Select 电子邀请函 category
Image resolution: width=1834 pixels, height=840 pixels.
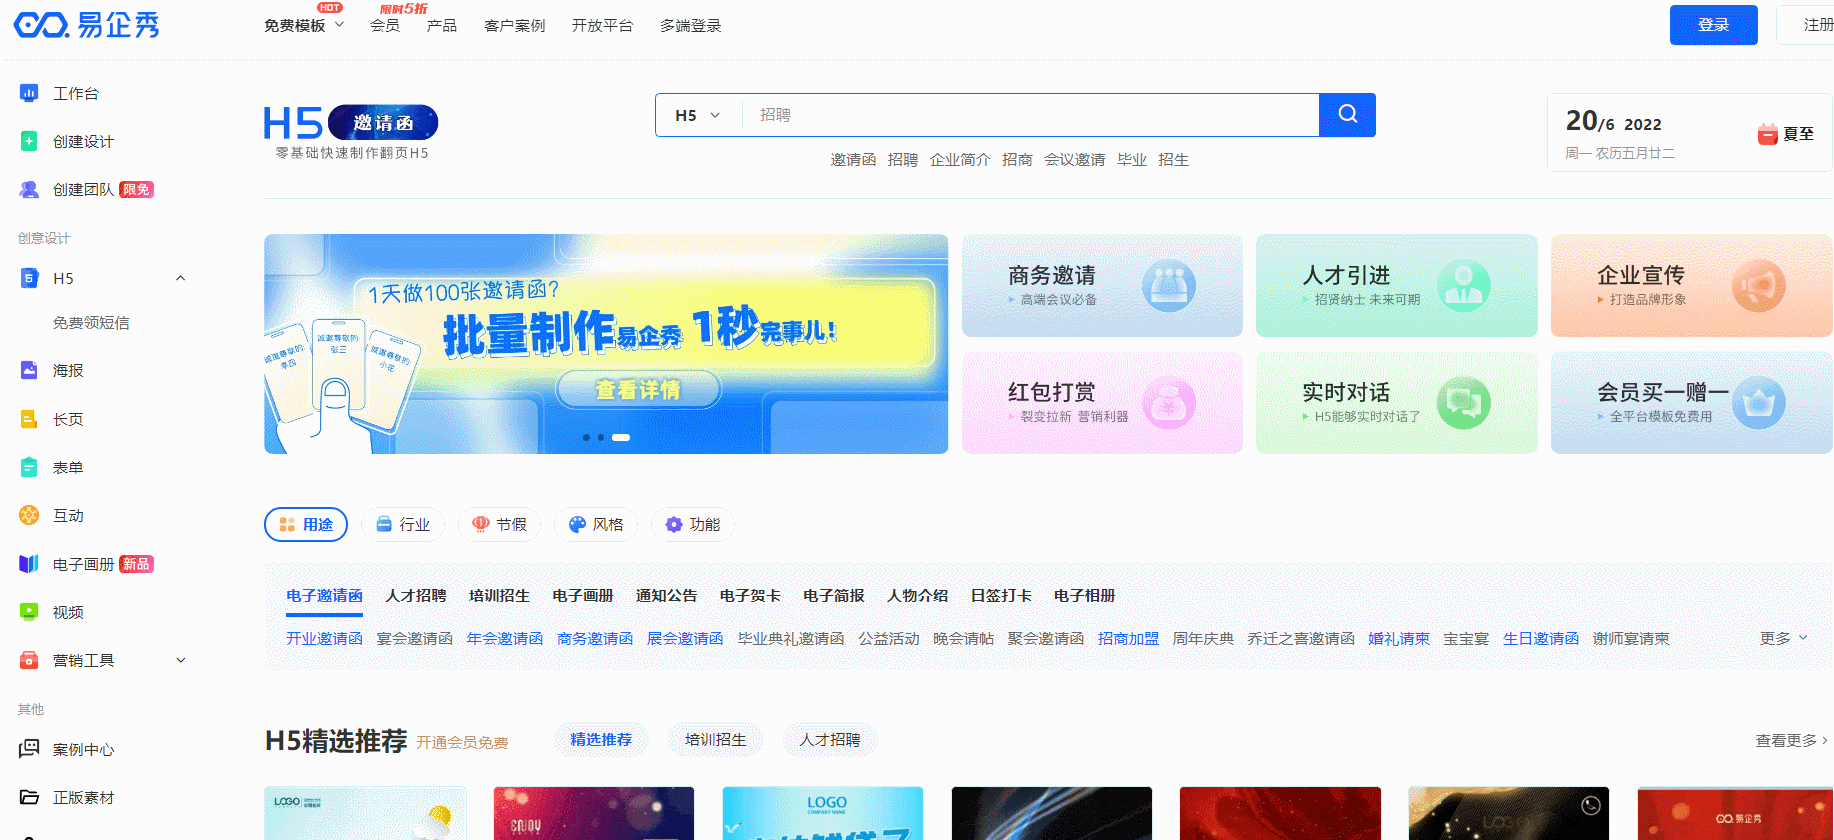click(324, 595)
